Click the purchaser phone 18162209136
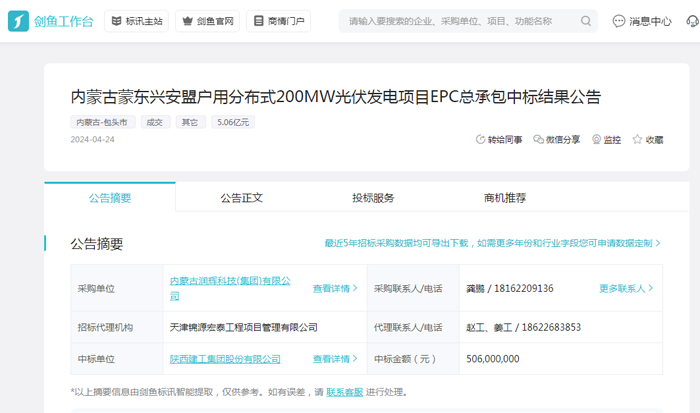This screenshot has width=700, height=413. click(x=524, y=288)
